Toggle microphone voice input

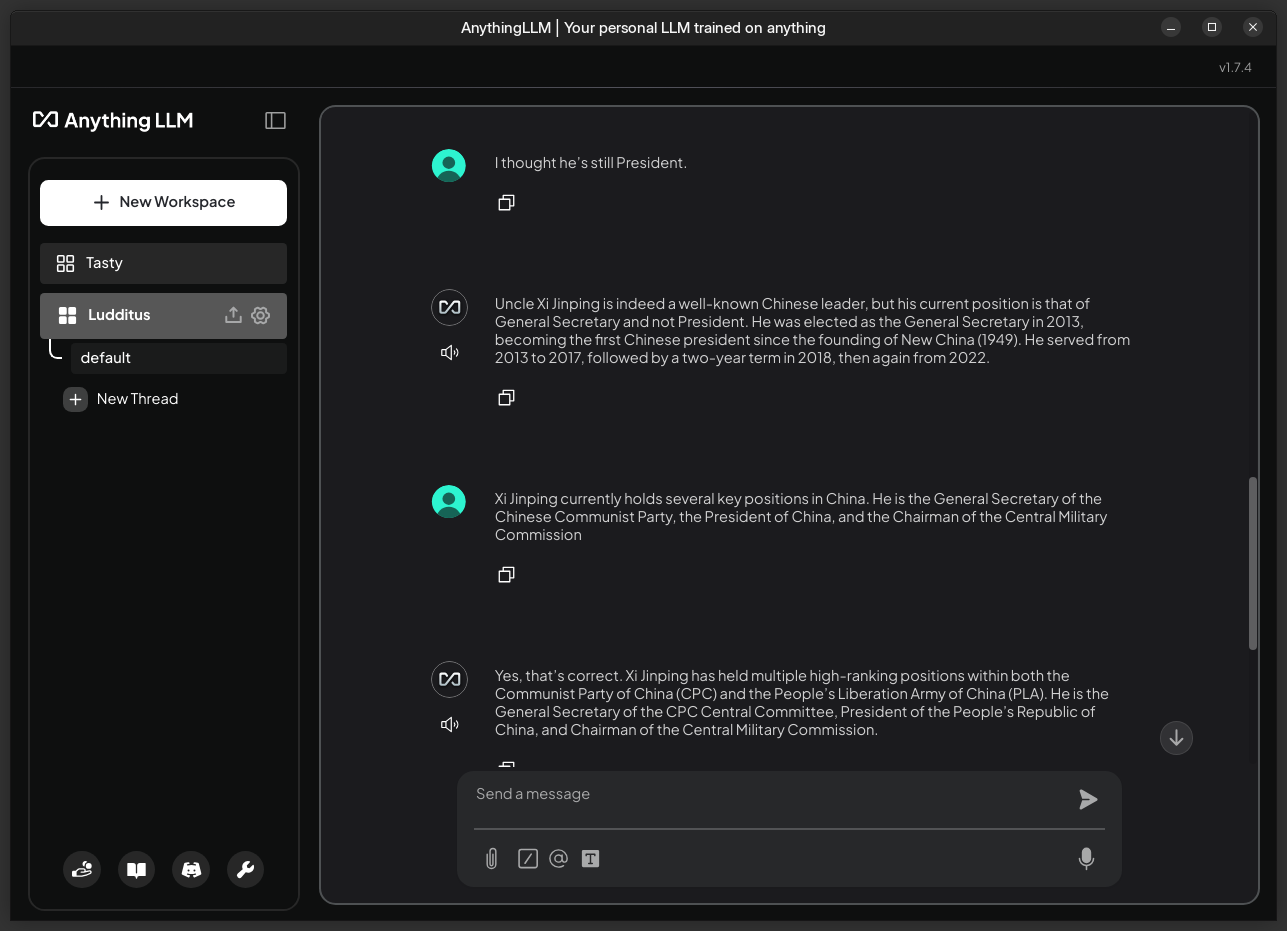point(1086,859)
